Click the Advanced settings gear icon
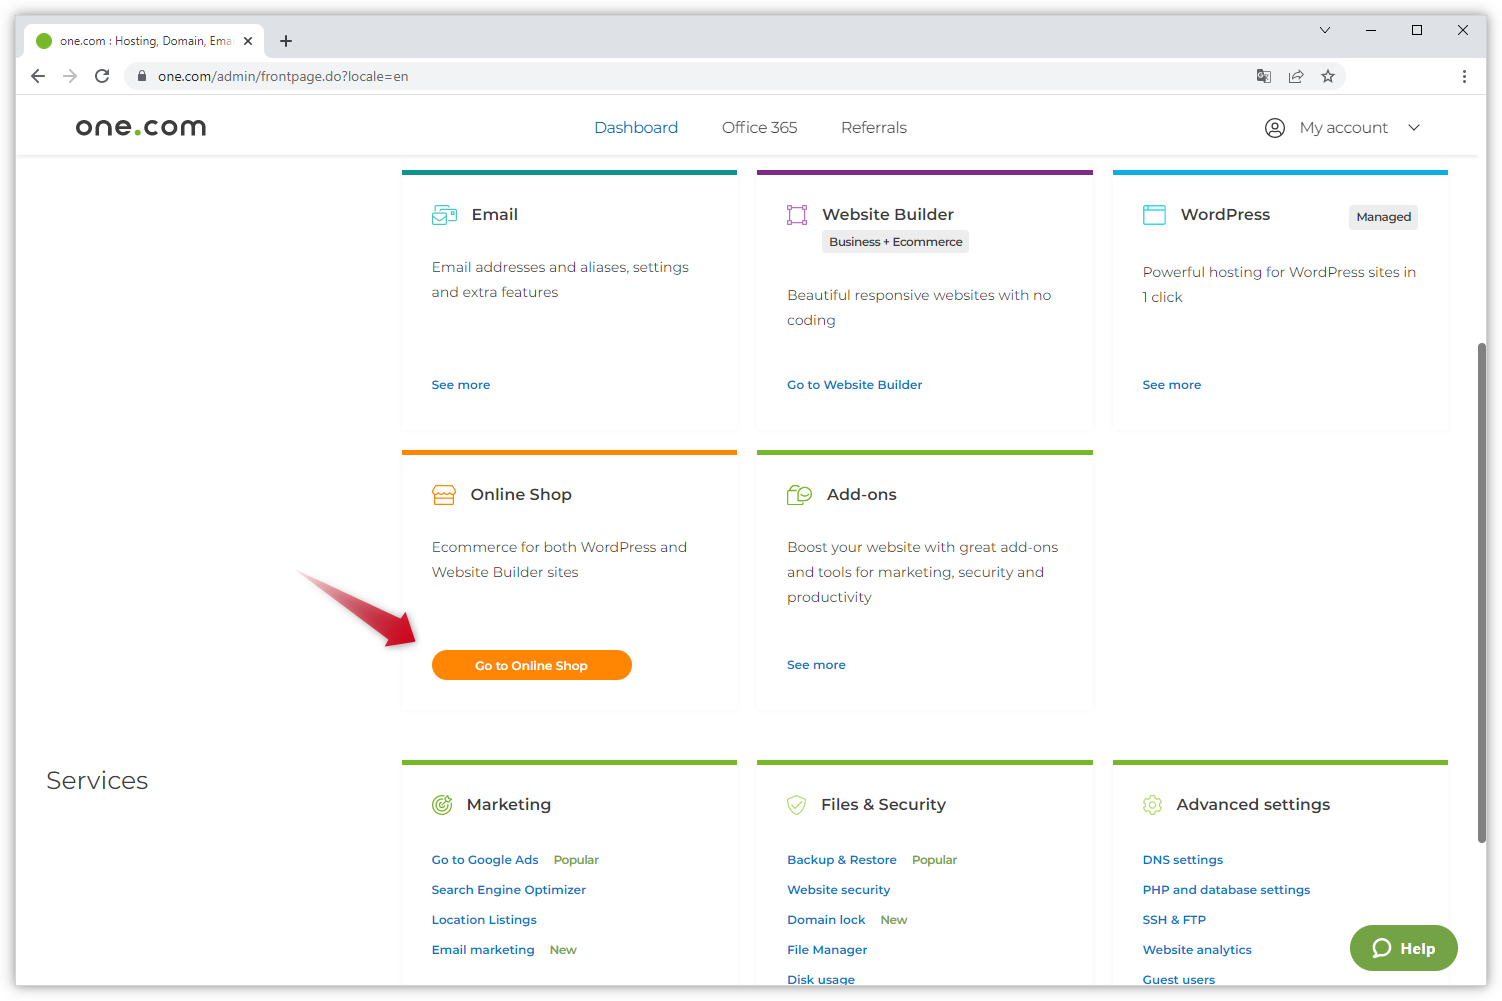 click(x=1153, y=804)
